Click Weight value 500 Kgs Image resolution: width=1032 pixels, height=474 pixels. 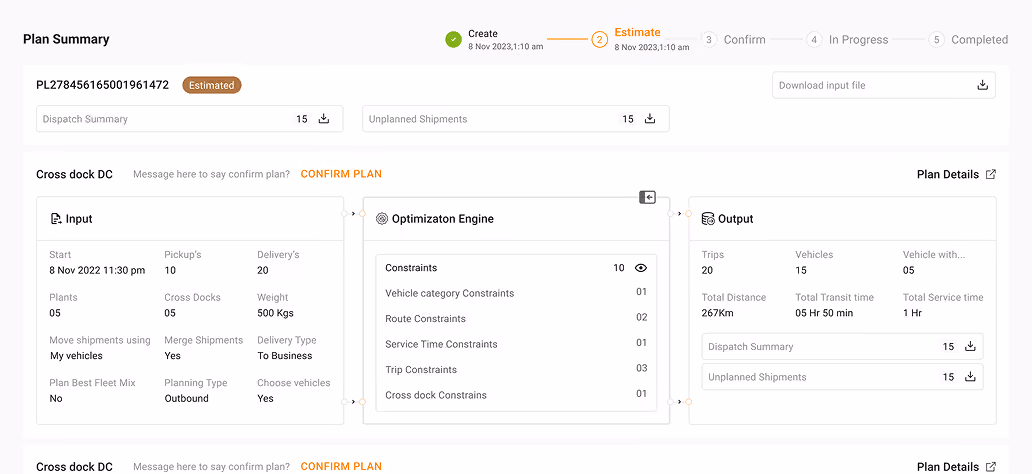tap(275, 313)
